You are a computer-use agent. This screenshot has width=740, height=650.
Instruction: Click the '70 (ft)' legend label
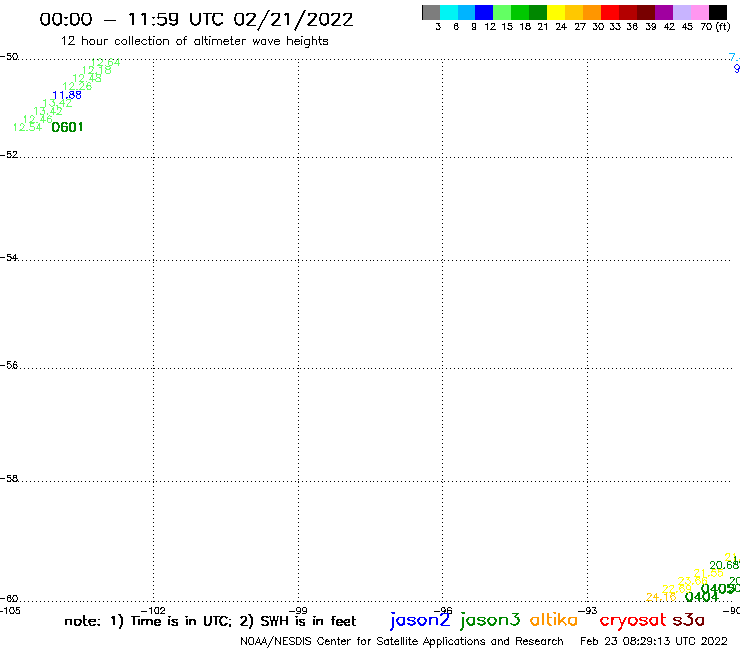715,27
